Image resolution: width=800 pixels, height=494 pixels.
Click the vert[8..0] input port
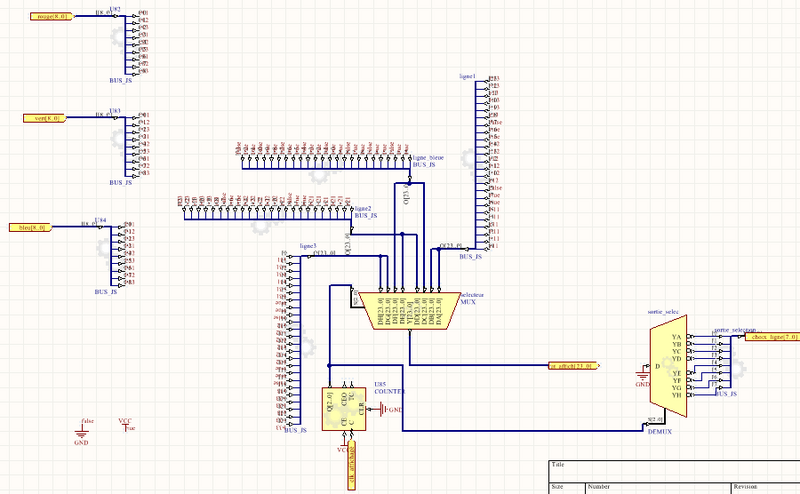coord(43,118)
